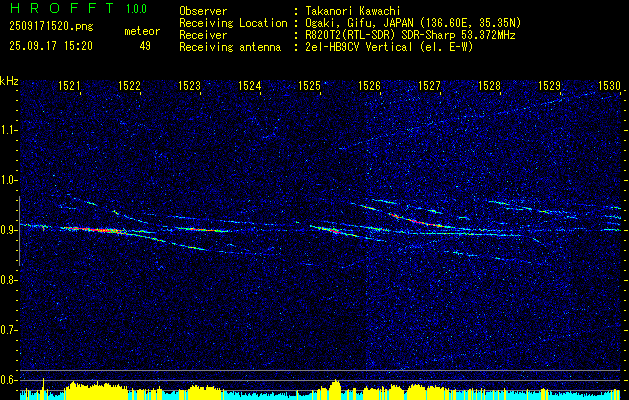The image size is (629, 400).
Task: Click observer name Takanori Kawachi
Action: (x=353, y=11)
